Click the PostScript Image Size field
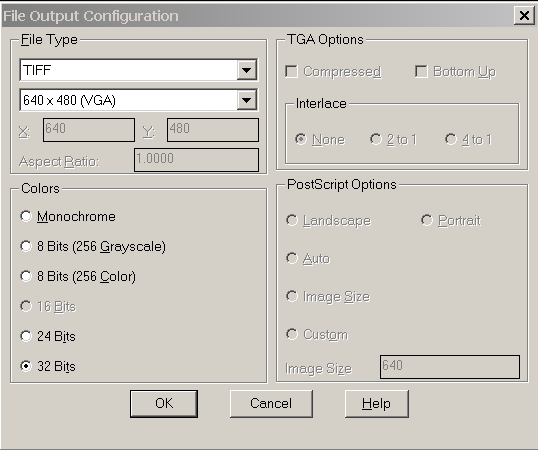Viewport: 538px width, 450px height. tap(450, 367)
